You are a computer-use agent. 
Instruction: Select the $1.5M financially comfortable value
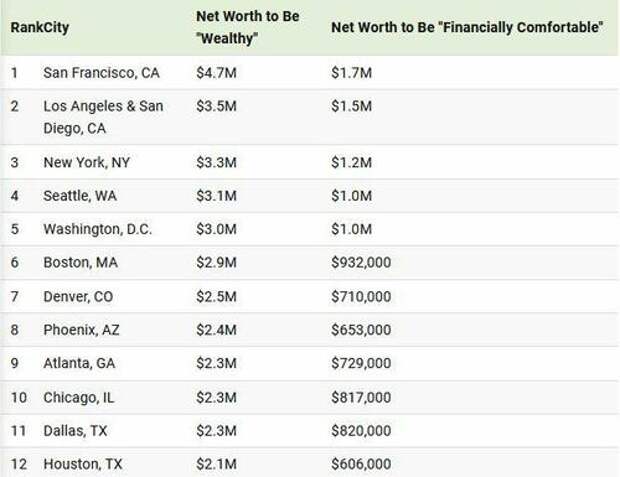350,107
